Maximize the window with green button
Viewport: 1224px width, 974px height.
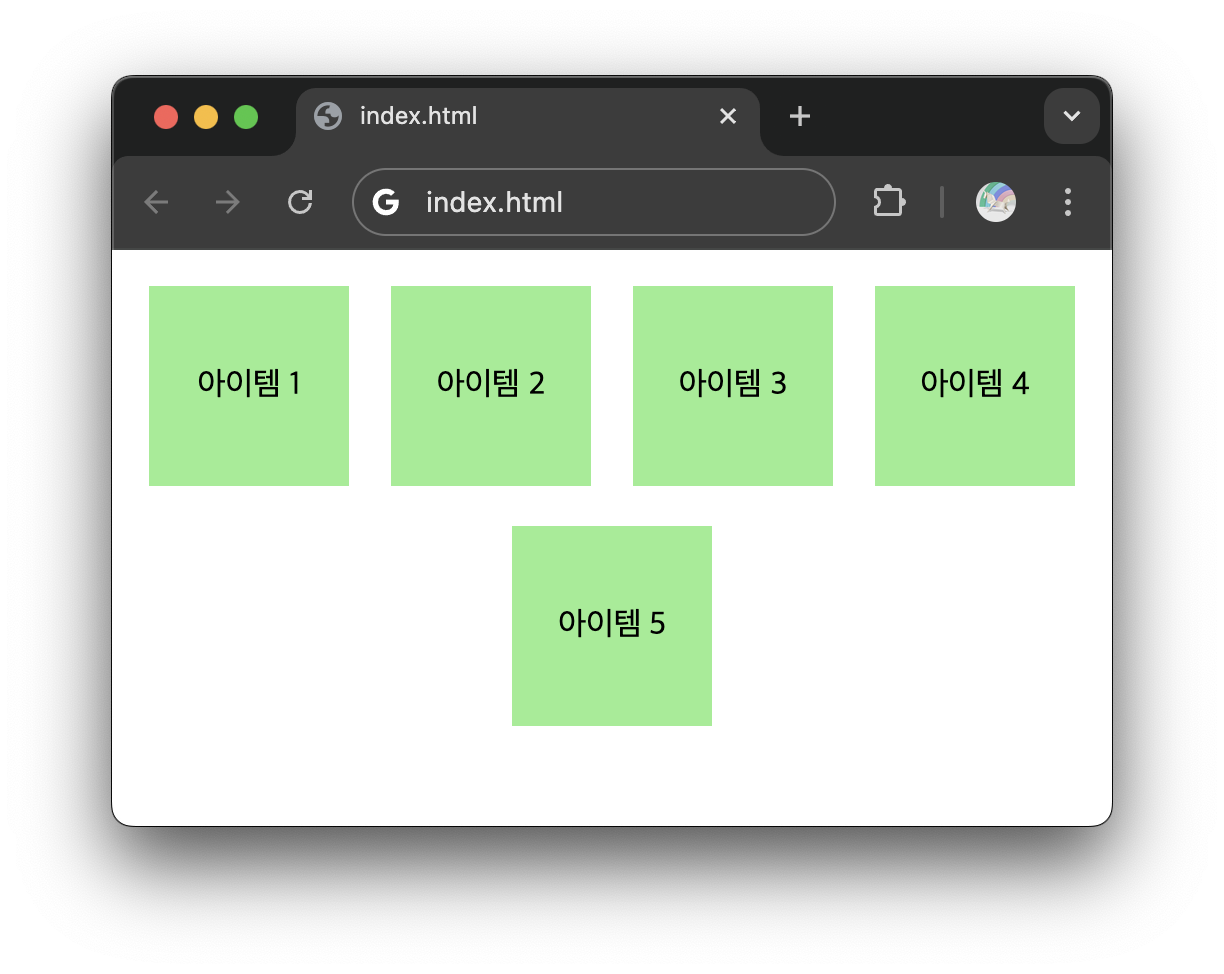pos(246,117)
